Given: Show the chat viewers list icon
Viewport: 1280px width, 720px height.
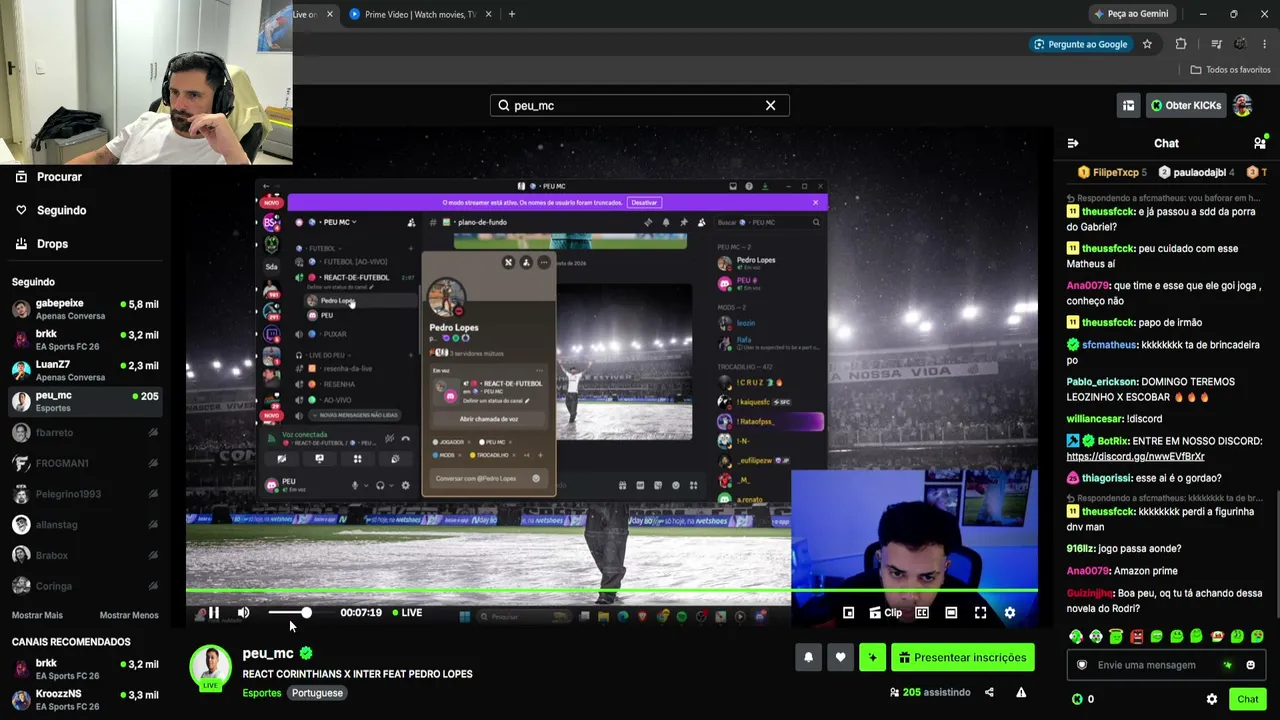Looking at the screenshot, I should pyautogui.click(x=1259, y=143).
